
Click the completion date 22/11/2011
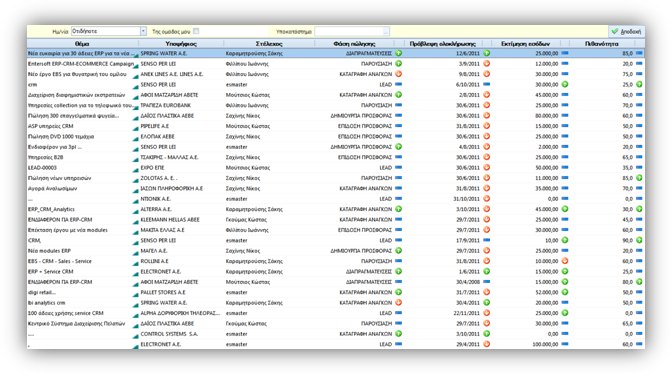pos(466,313)
